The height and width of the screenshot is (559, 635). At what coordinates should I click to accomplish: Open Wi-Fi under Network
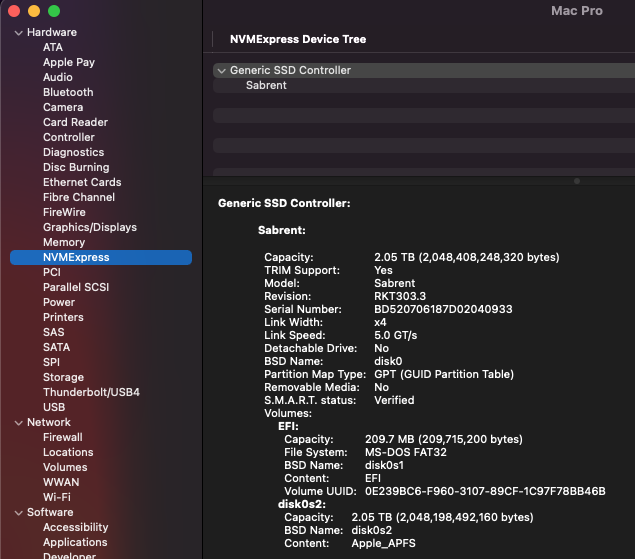coord(57,497)
